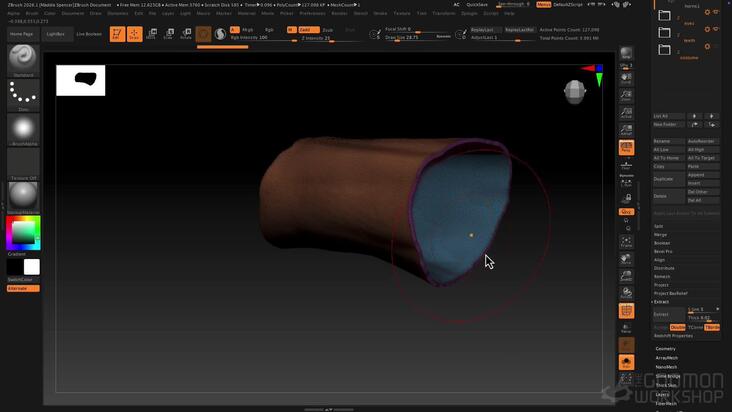This screenshot has width=732, height=412.
Task: Click the PolyF draw polyframe icon
Action: [x=626, y=311]
